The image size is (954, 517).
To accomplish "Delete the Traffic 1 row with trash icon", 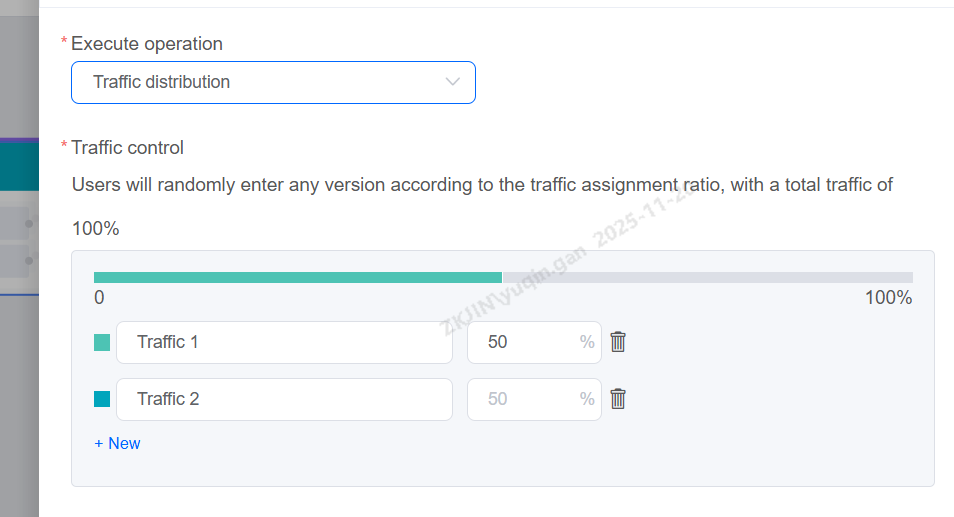I will pos(618,342).
